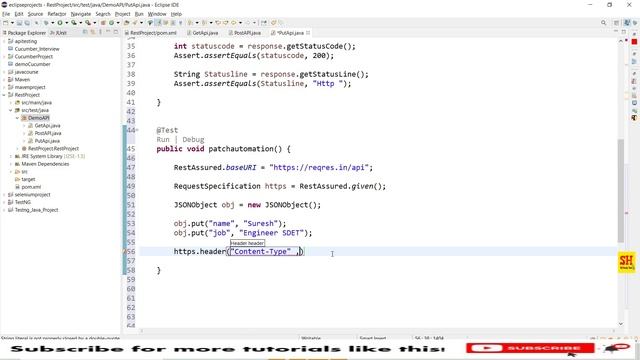Image resolution: width=640 pixels, height=360 pixels.
Task: Open the Source menu
Action: click(x=35, y=14)
